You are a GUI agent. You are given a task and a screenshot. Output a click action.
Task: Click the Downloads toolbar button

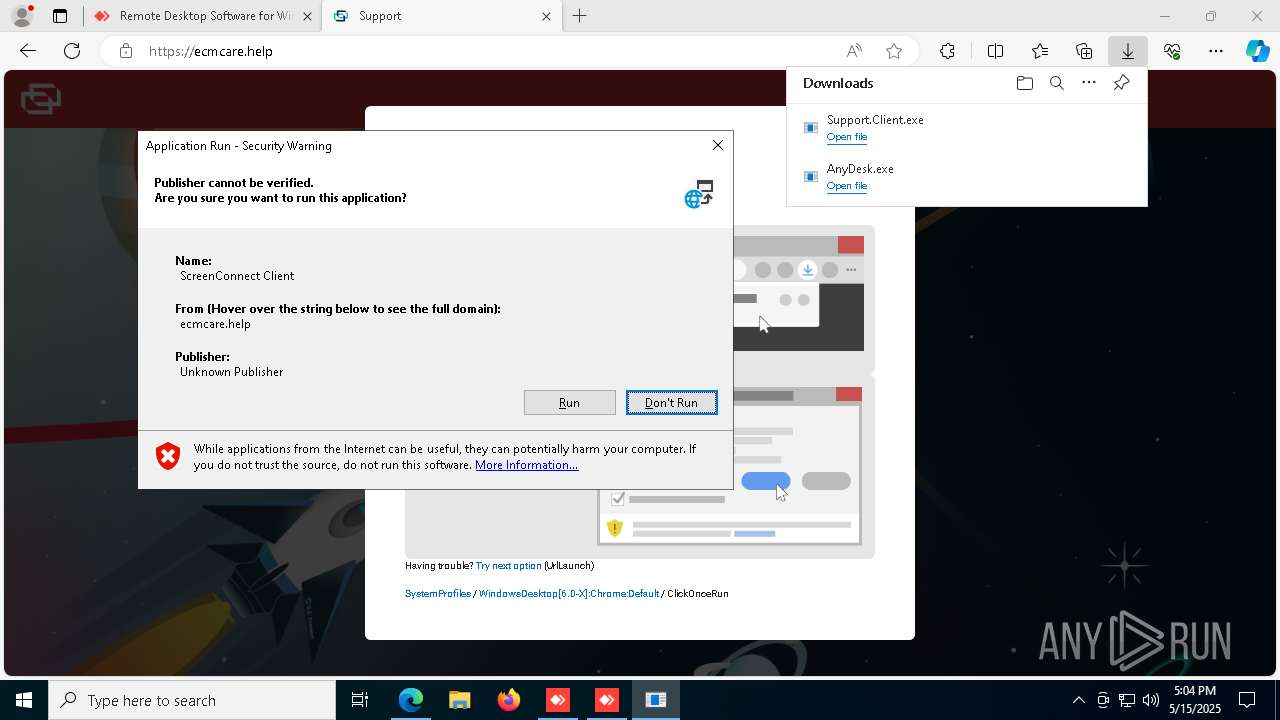click(1127, 51)
